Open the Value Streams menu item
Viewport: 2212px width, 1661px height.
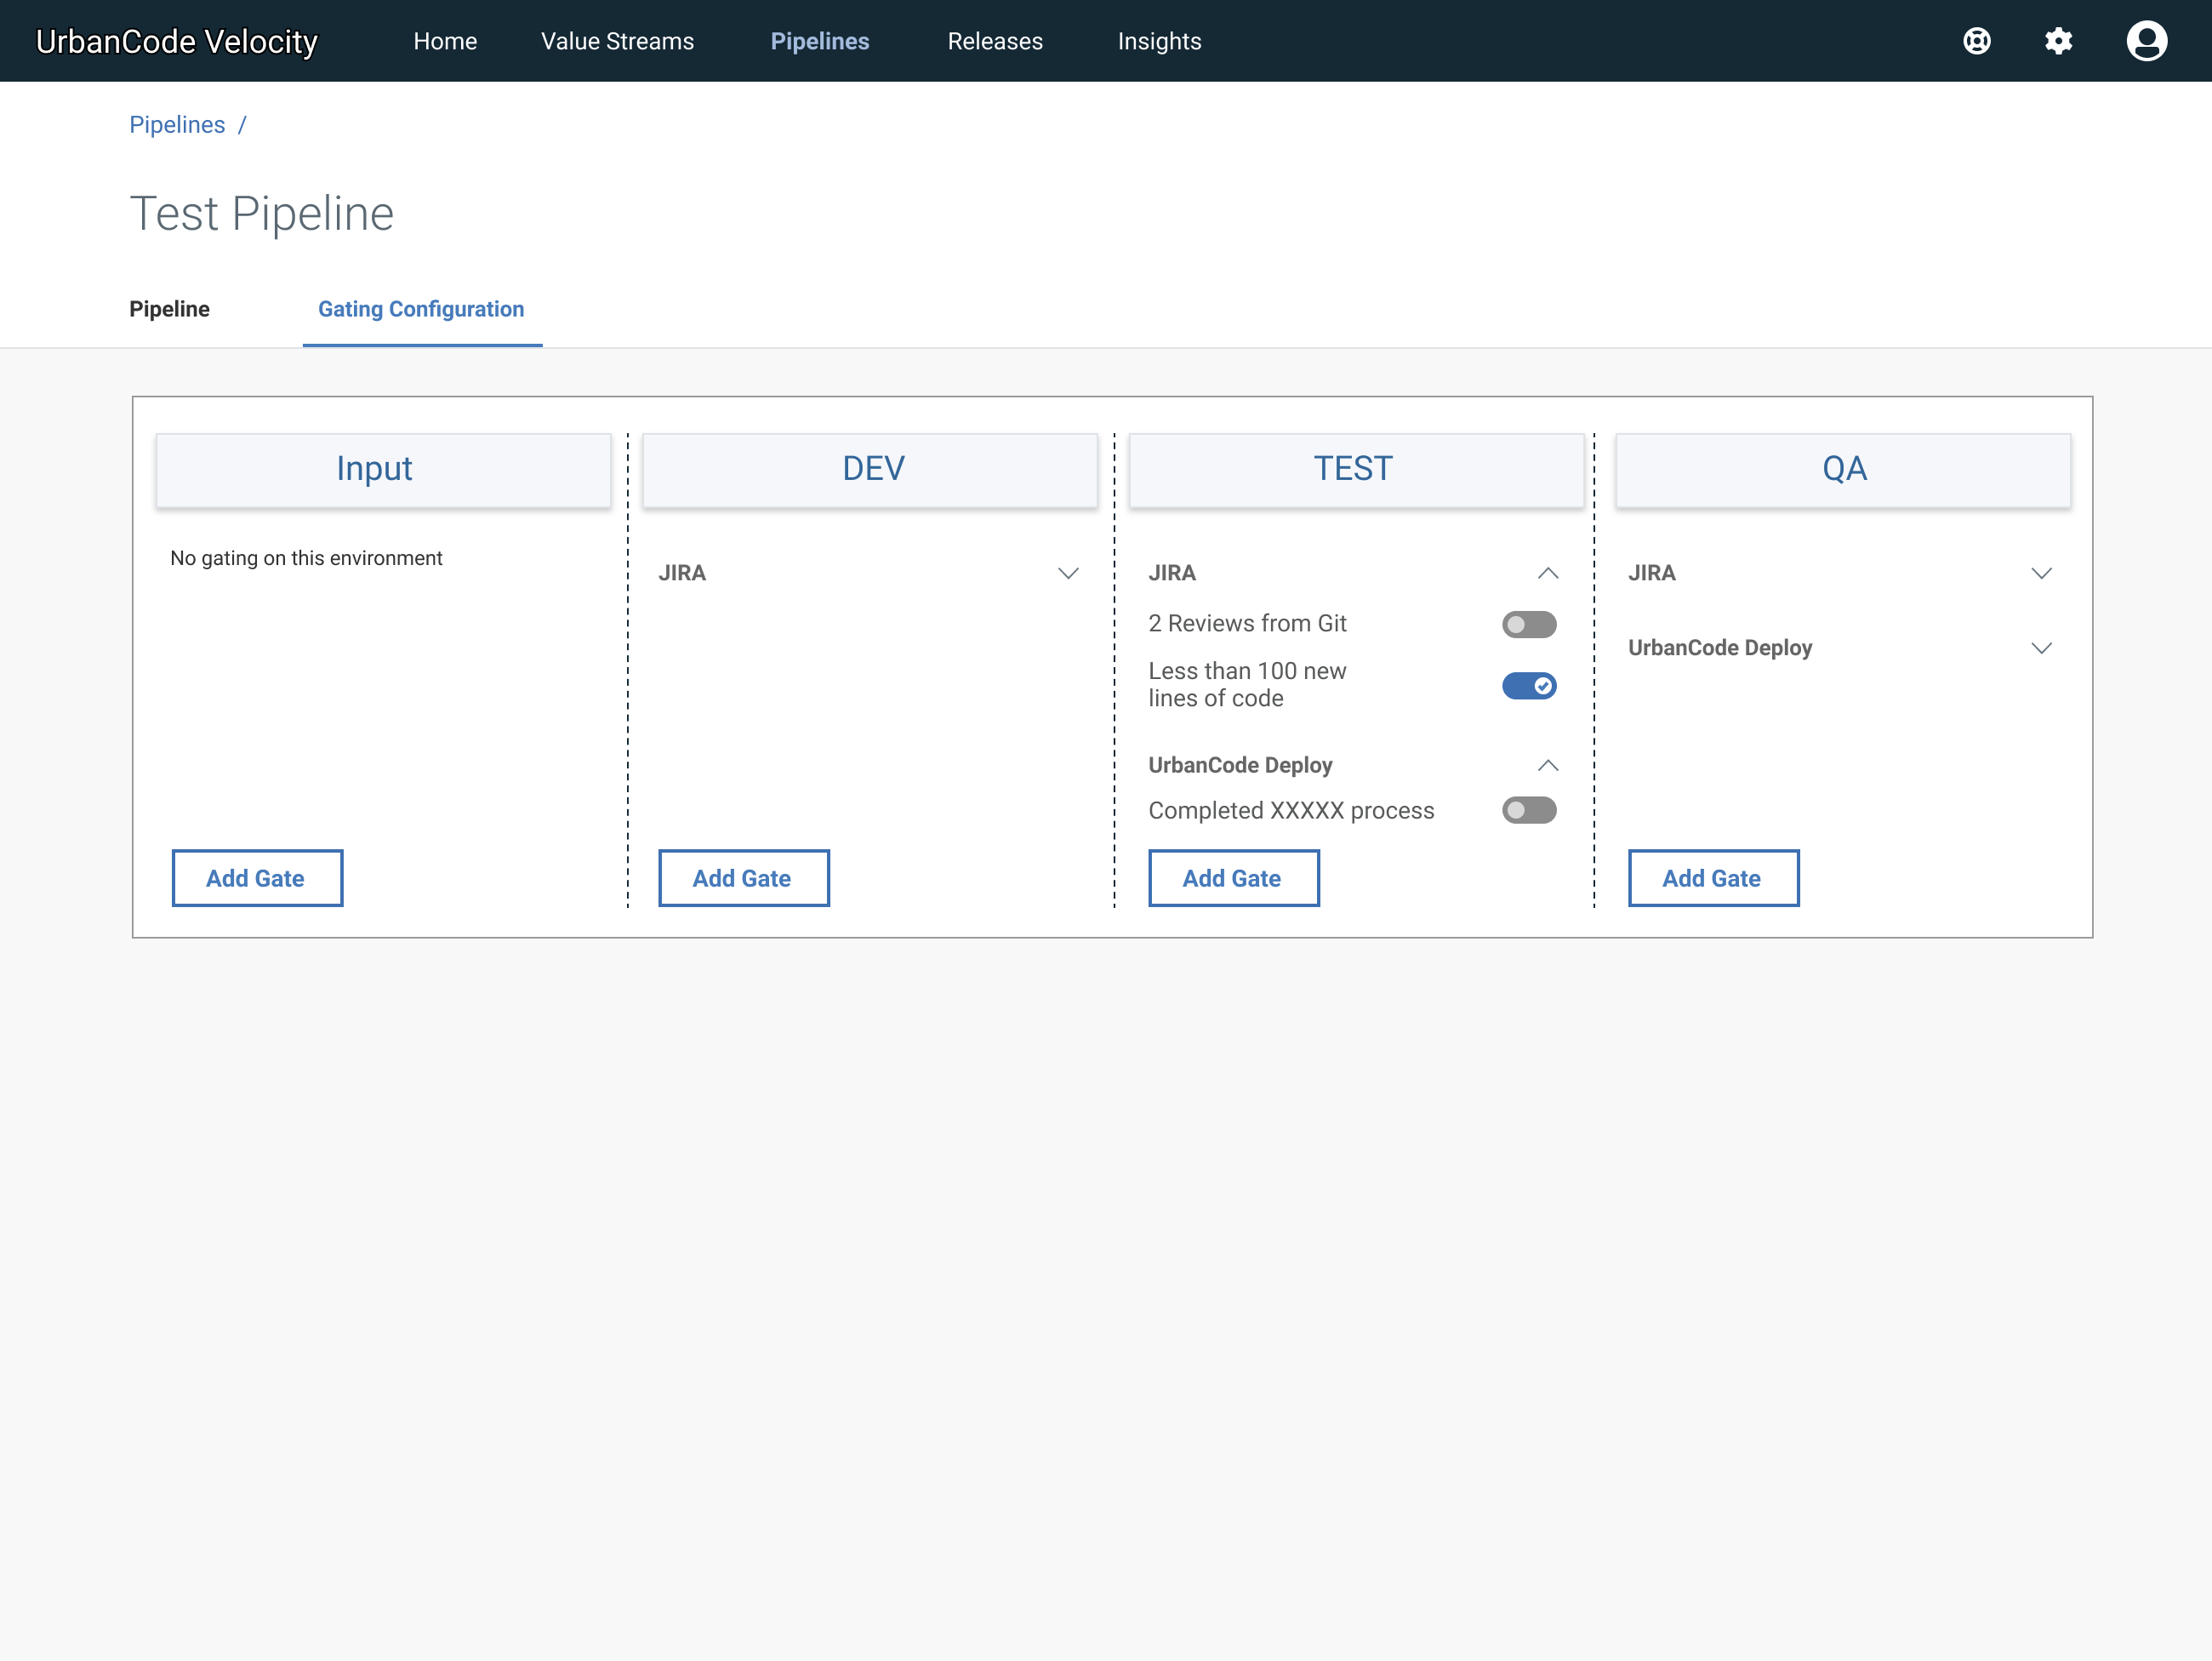pyautogui.click(x=617, y=41)
